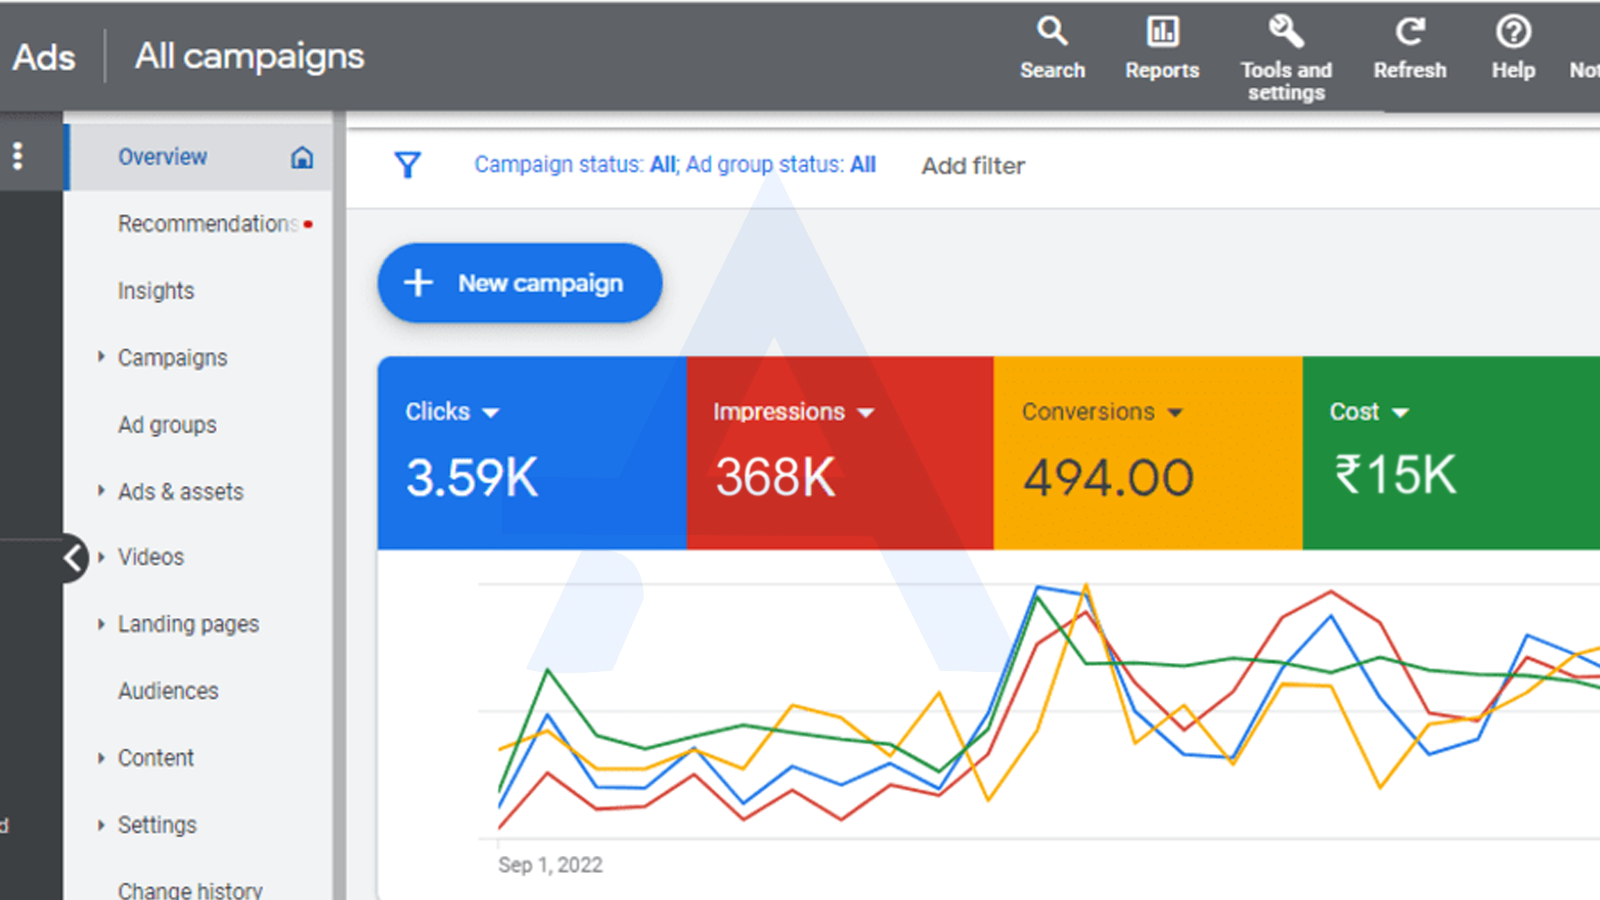Open the three-dot vertical menu
Image resolution: width=1600 pixels, height=900 pixels.
pos(18,156)
